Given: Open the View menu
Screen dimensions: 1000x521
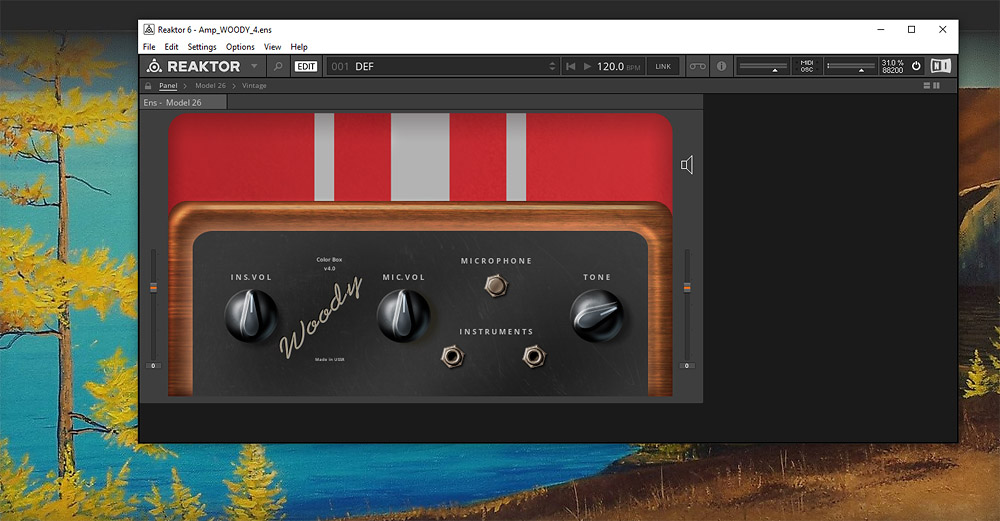Looking at the screenshot, I should pos(272,47).
